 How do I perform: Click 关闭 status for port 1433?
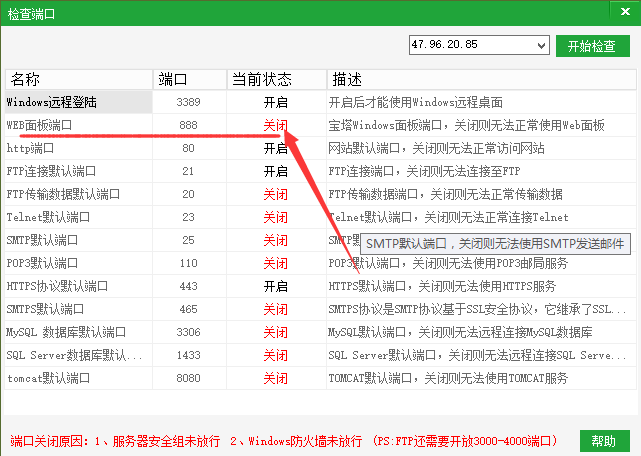(x=276, y=355)
